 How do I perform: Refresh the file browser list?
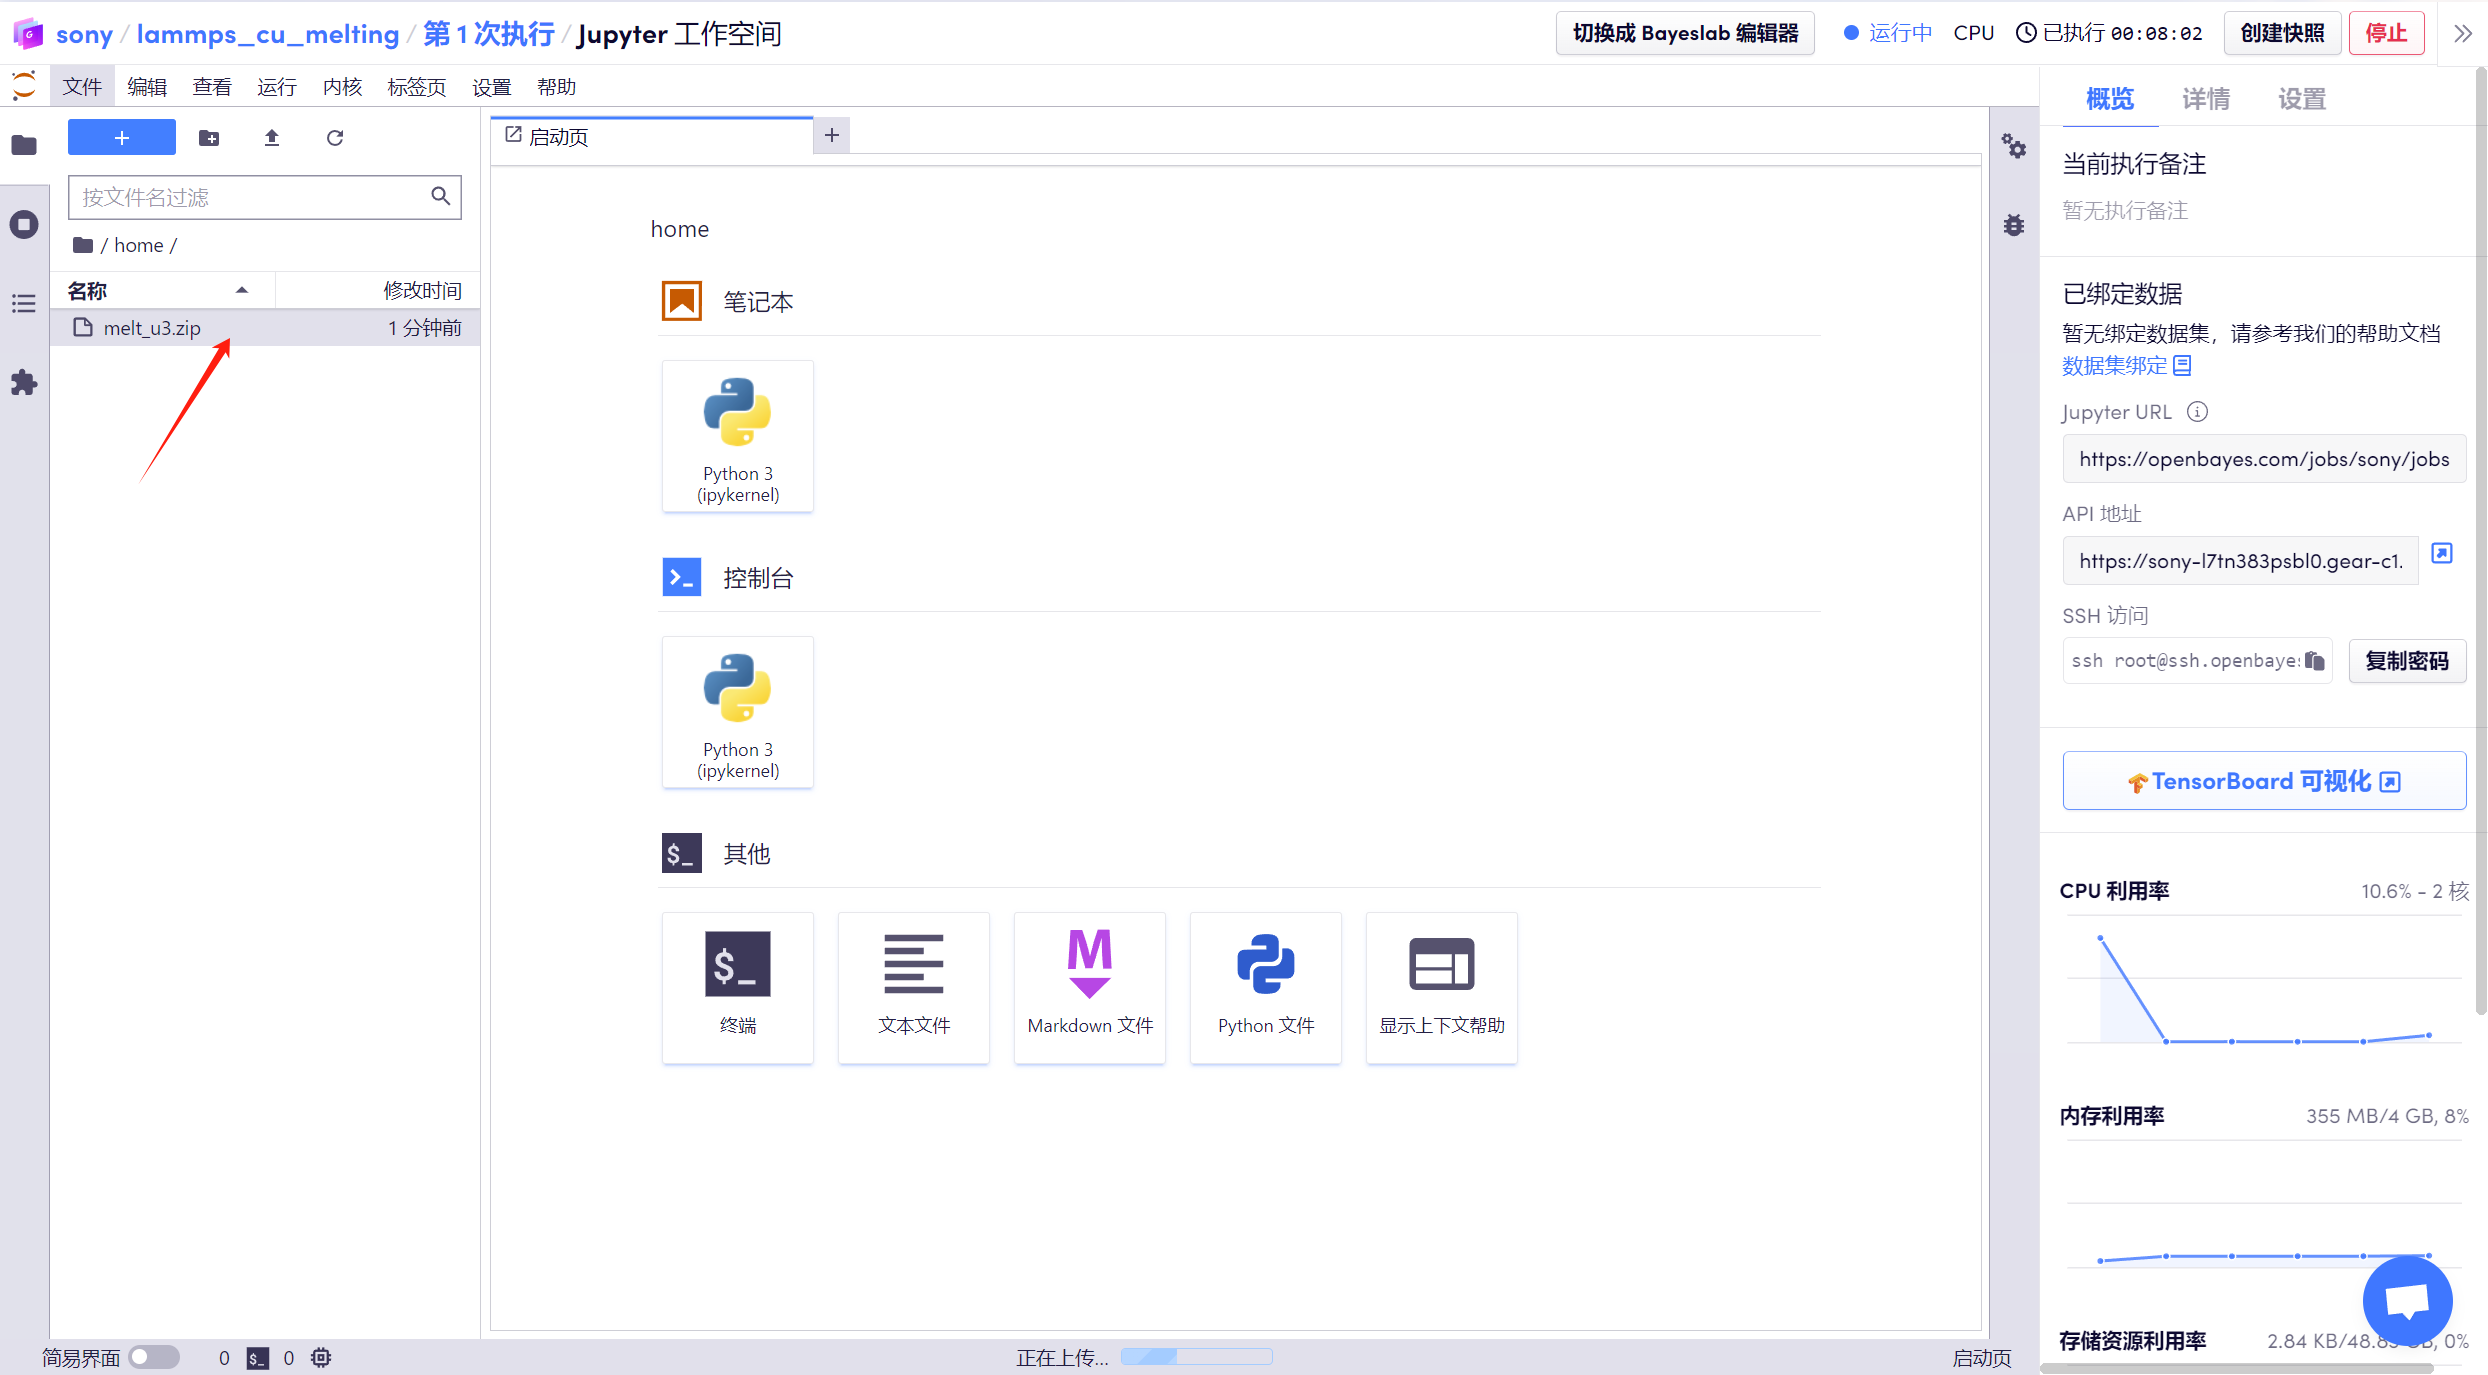click(335, 138)
